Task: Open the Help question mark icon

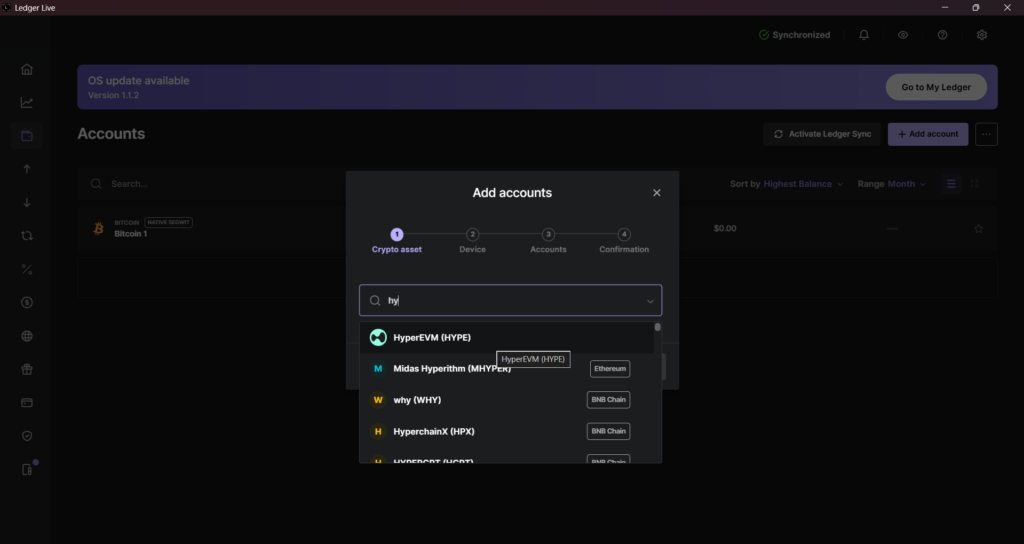Action: pyautogui.click(x=942, y=35)
